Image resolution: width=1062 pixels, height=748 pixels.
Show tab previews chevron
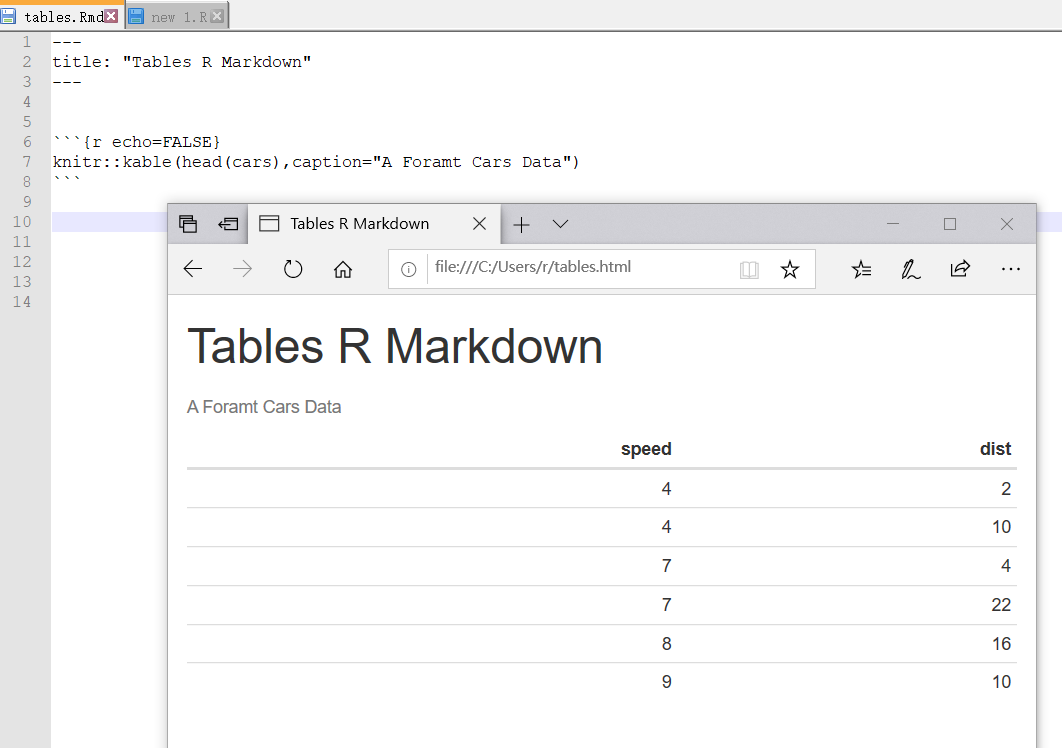(x=560, y=224)
